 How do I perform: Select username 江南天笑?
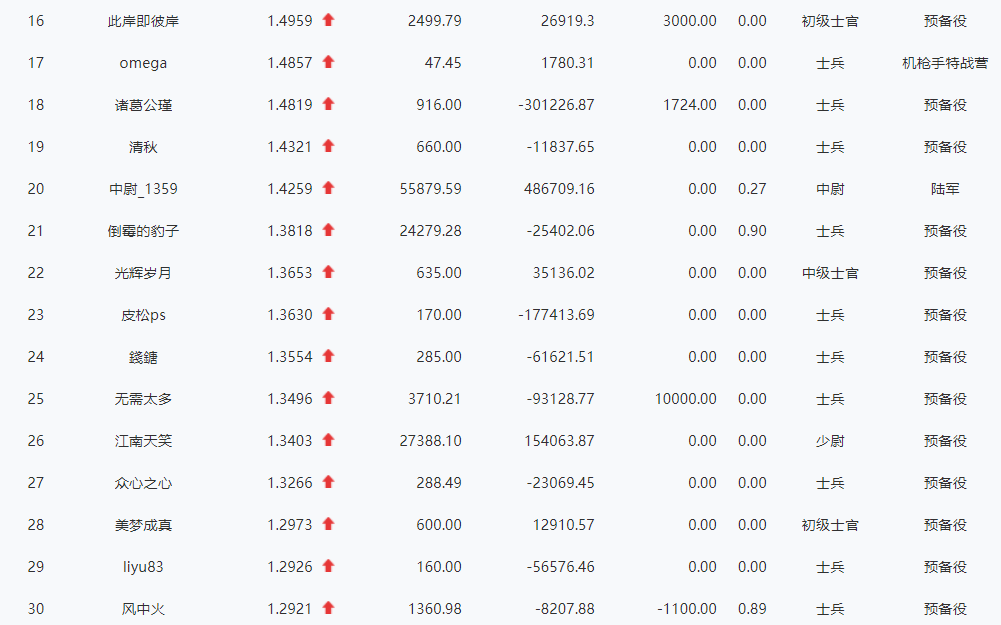[x=143, y=441]
